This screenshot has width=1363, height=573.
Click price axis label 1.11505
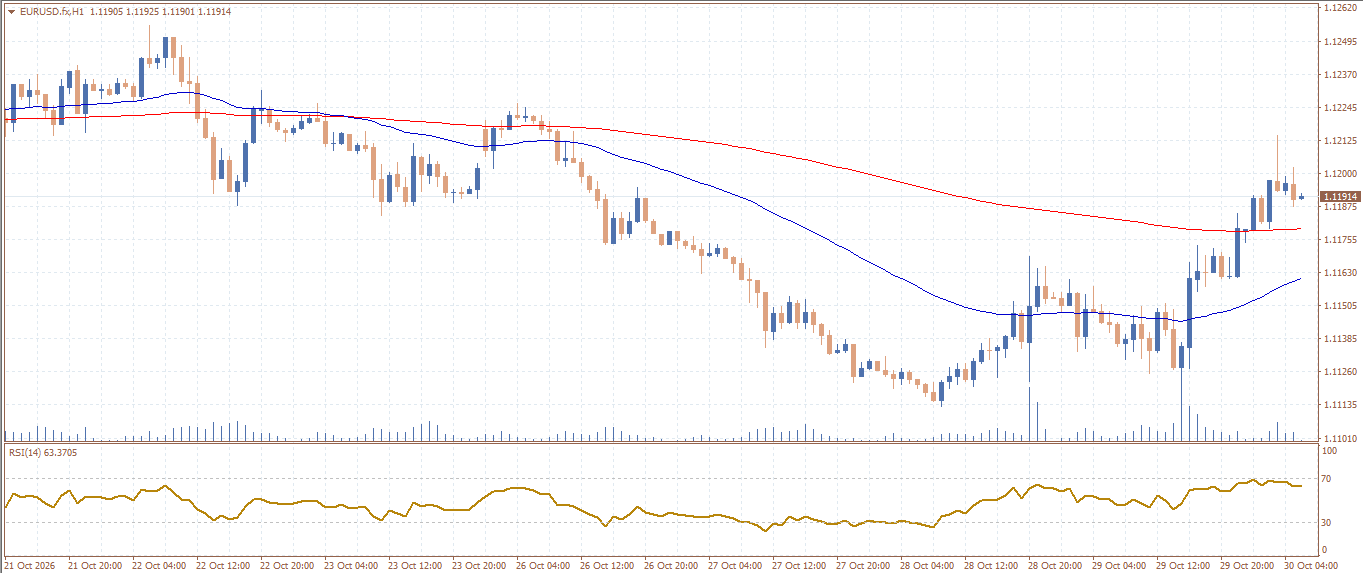(x=1338, y=306)
